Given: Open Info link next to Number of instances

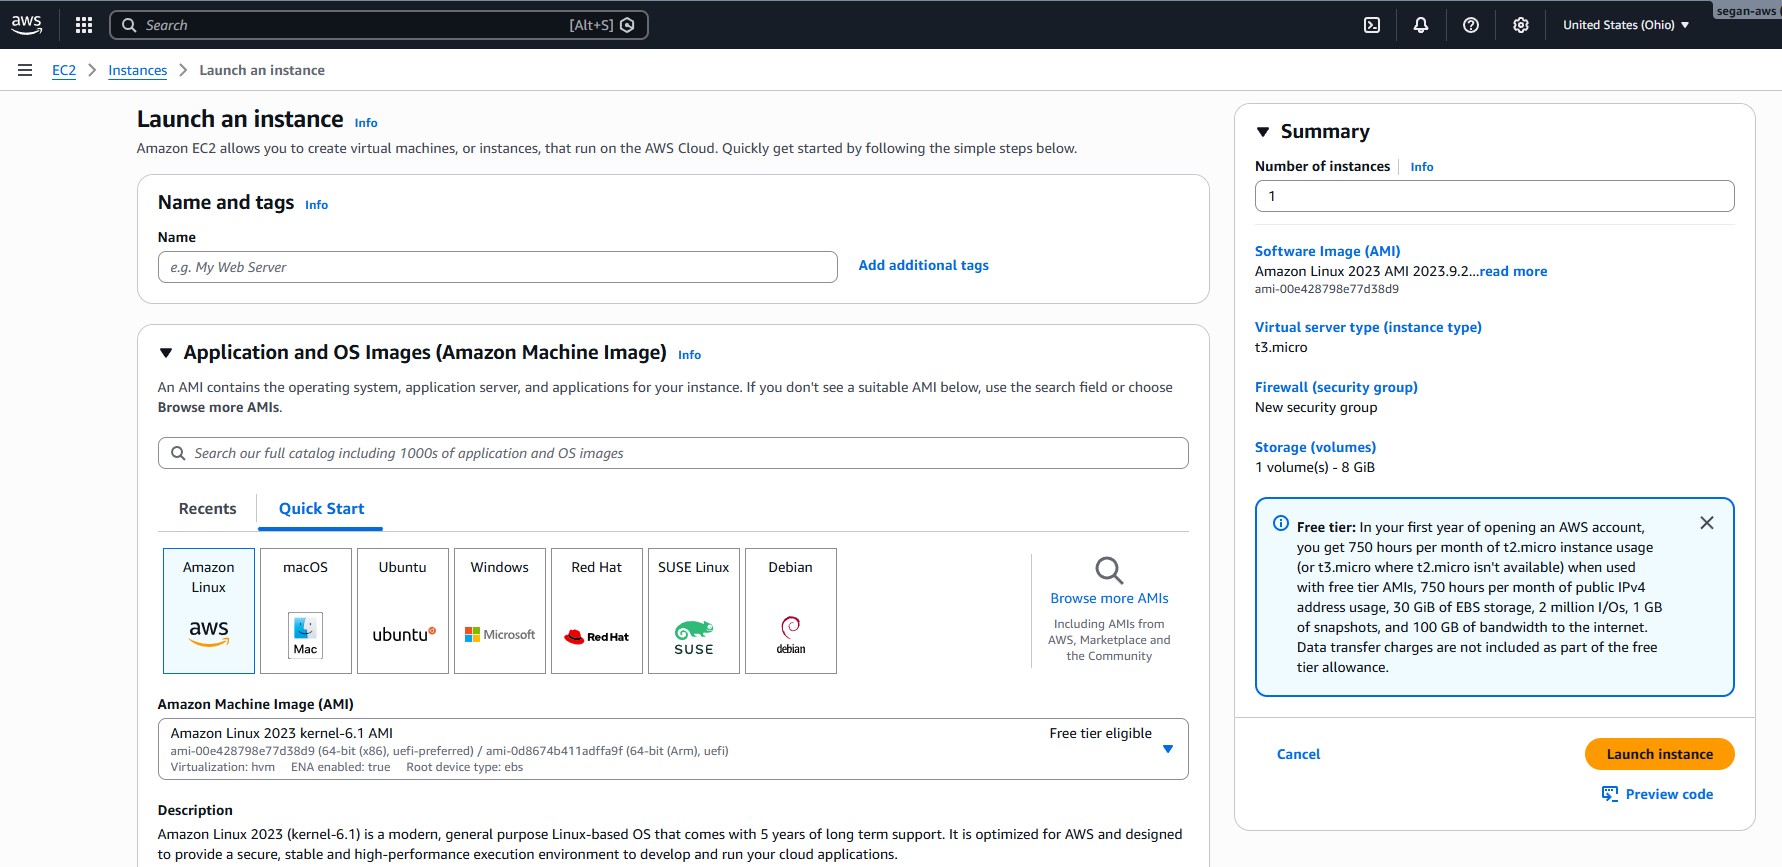Looking at the screenshot, I should click(x=1421, y=167).
